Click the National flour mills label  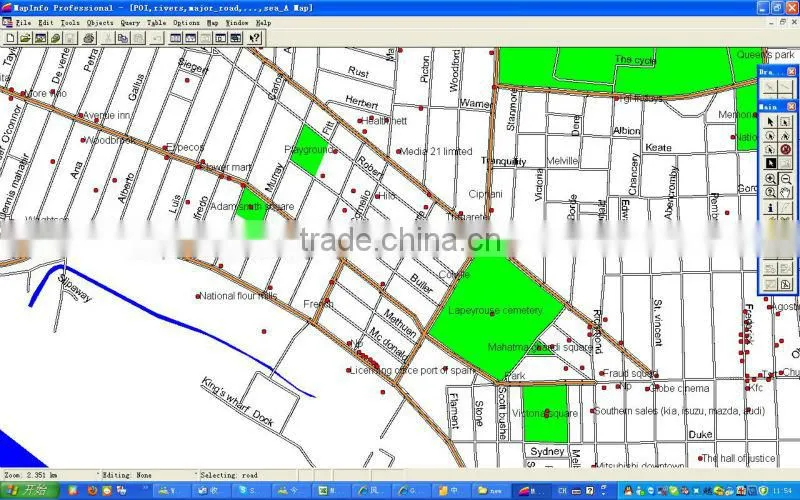[x=238, y=295]
